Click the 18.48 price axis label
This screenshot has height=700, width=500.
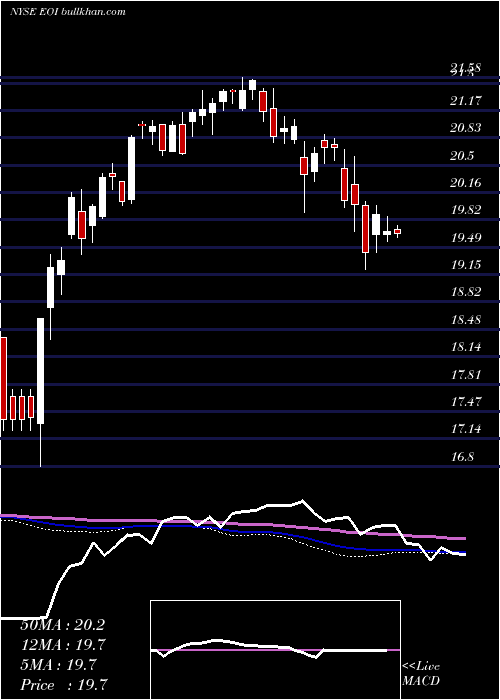tap(466, 320)
